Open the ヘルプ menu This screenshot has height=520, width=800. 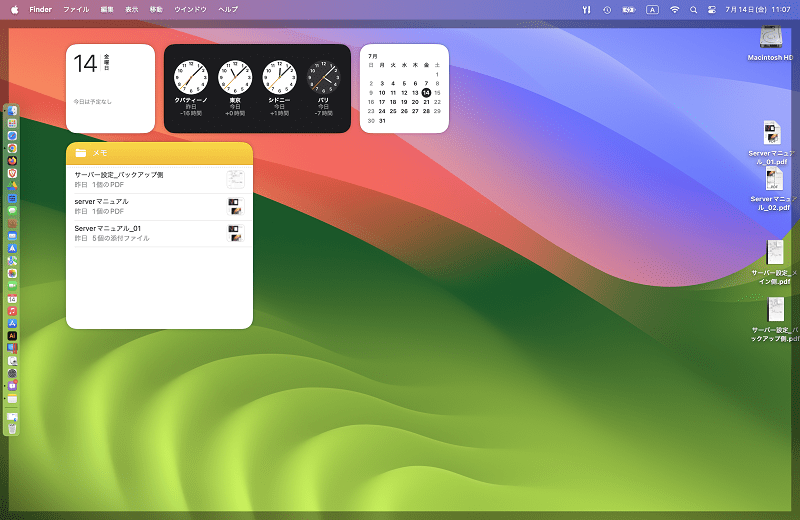pyautogui.click(x=228, y=9)
